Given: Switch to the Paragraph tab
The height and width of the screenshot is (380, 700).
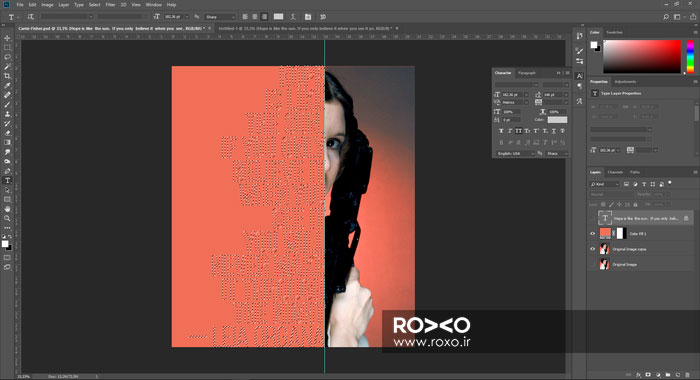Looking at the screenshot, I should point(526,73).
